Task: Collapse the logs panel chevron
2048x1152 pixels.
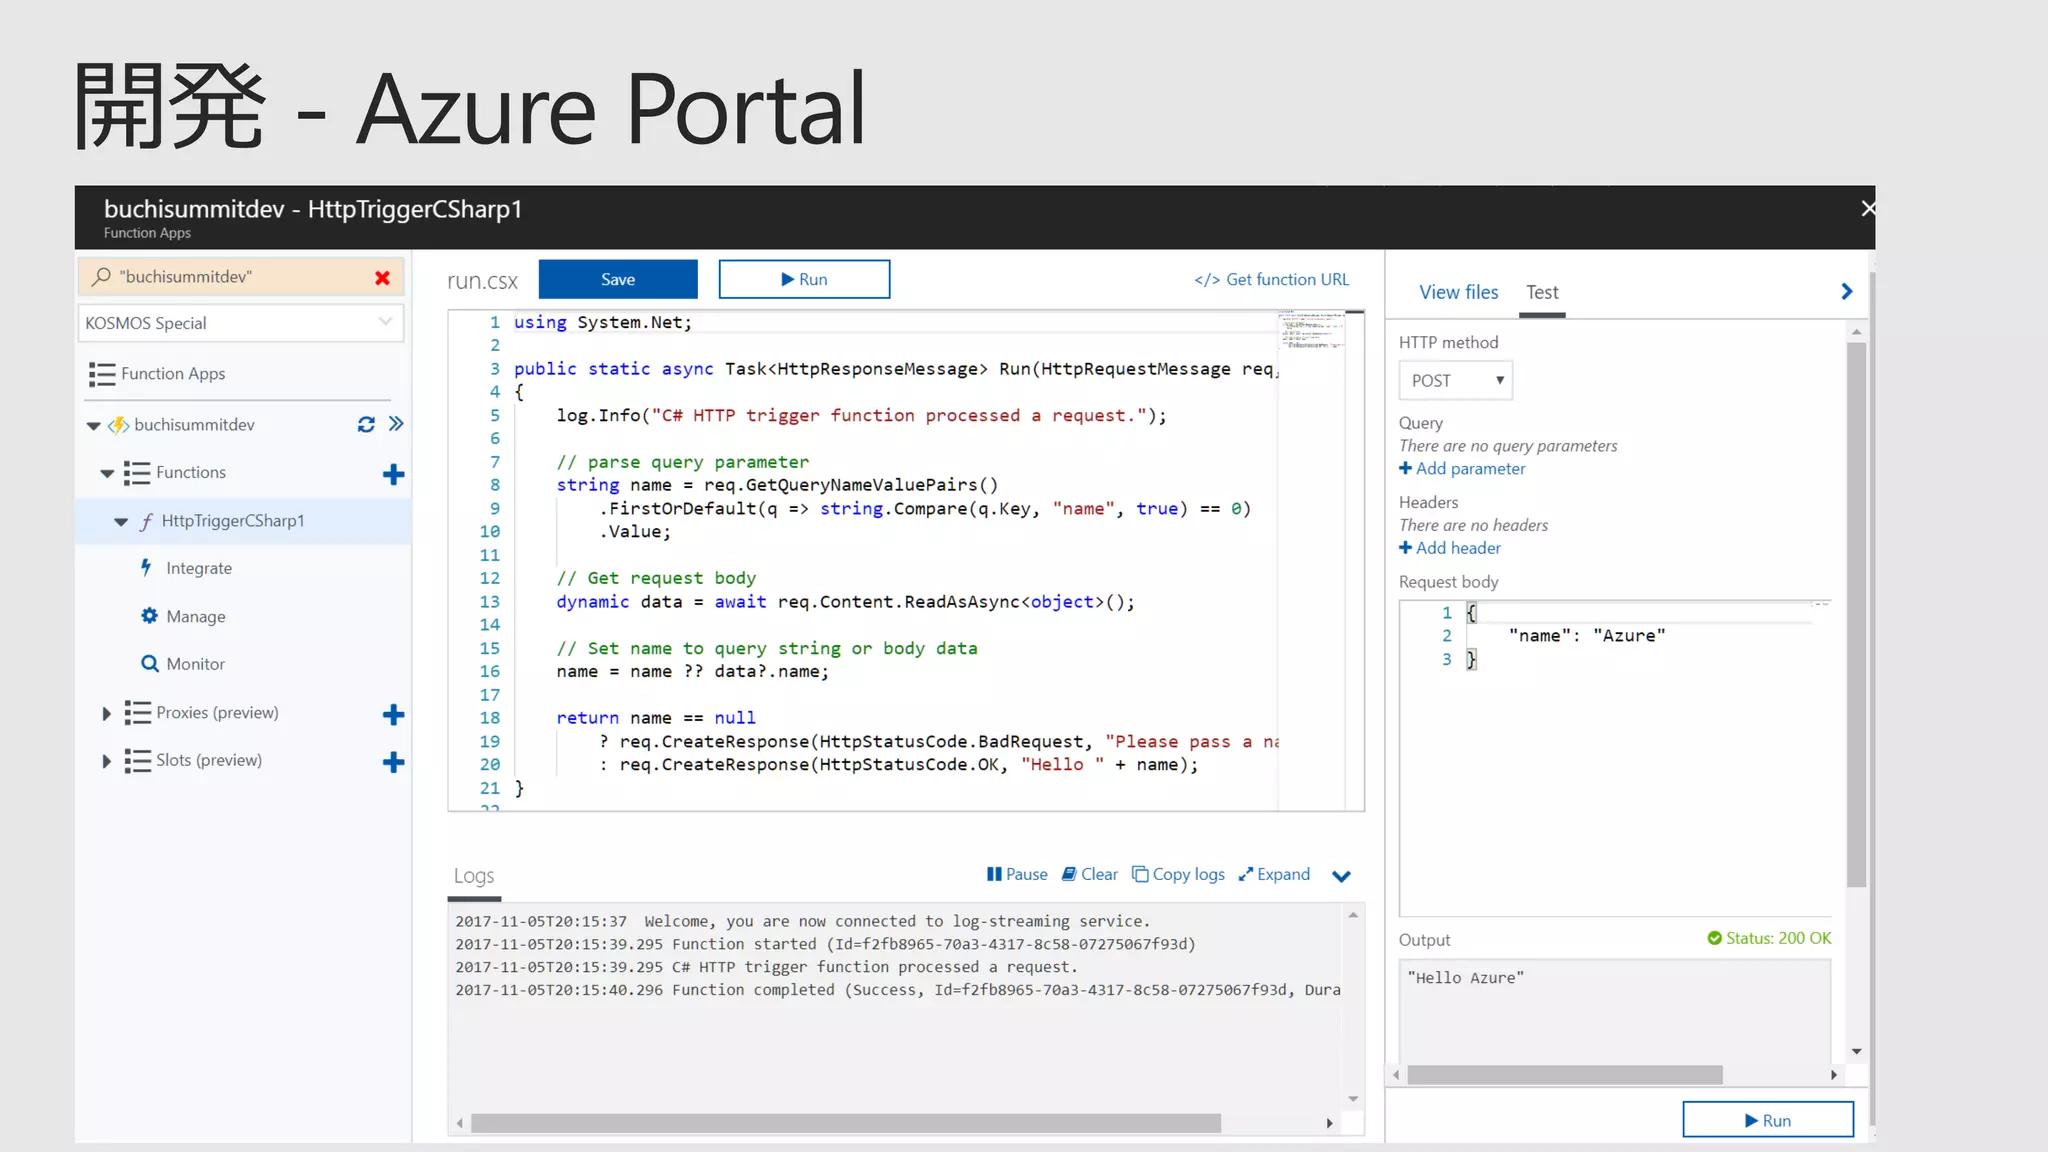Action: 1341,876
